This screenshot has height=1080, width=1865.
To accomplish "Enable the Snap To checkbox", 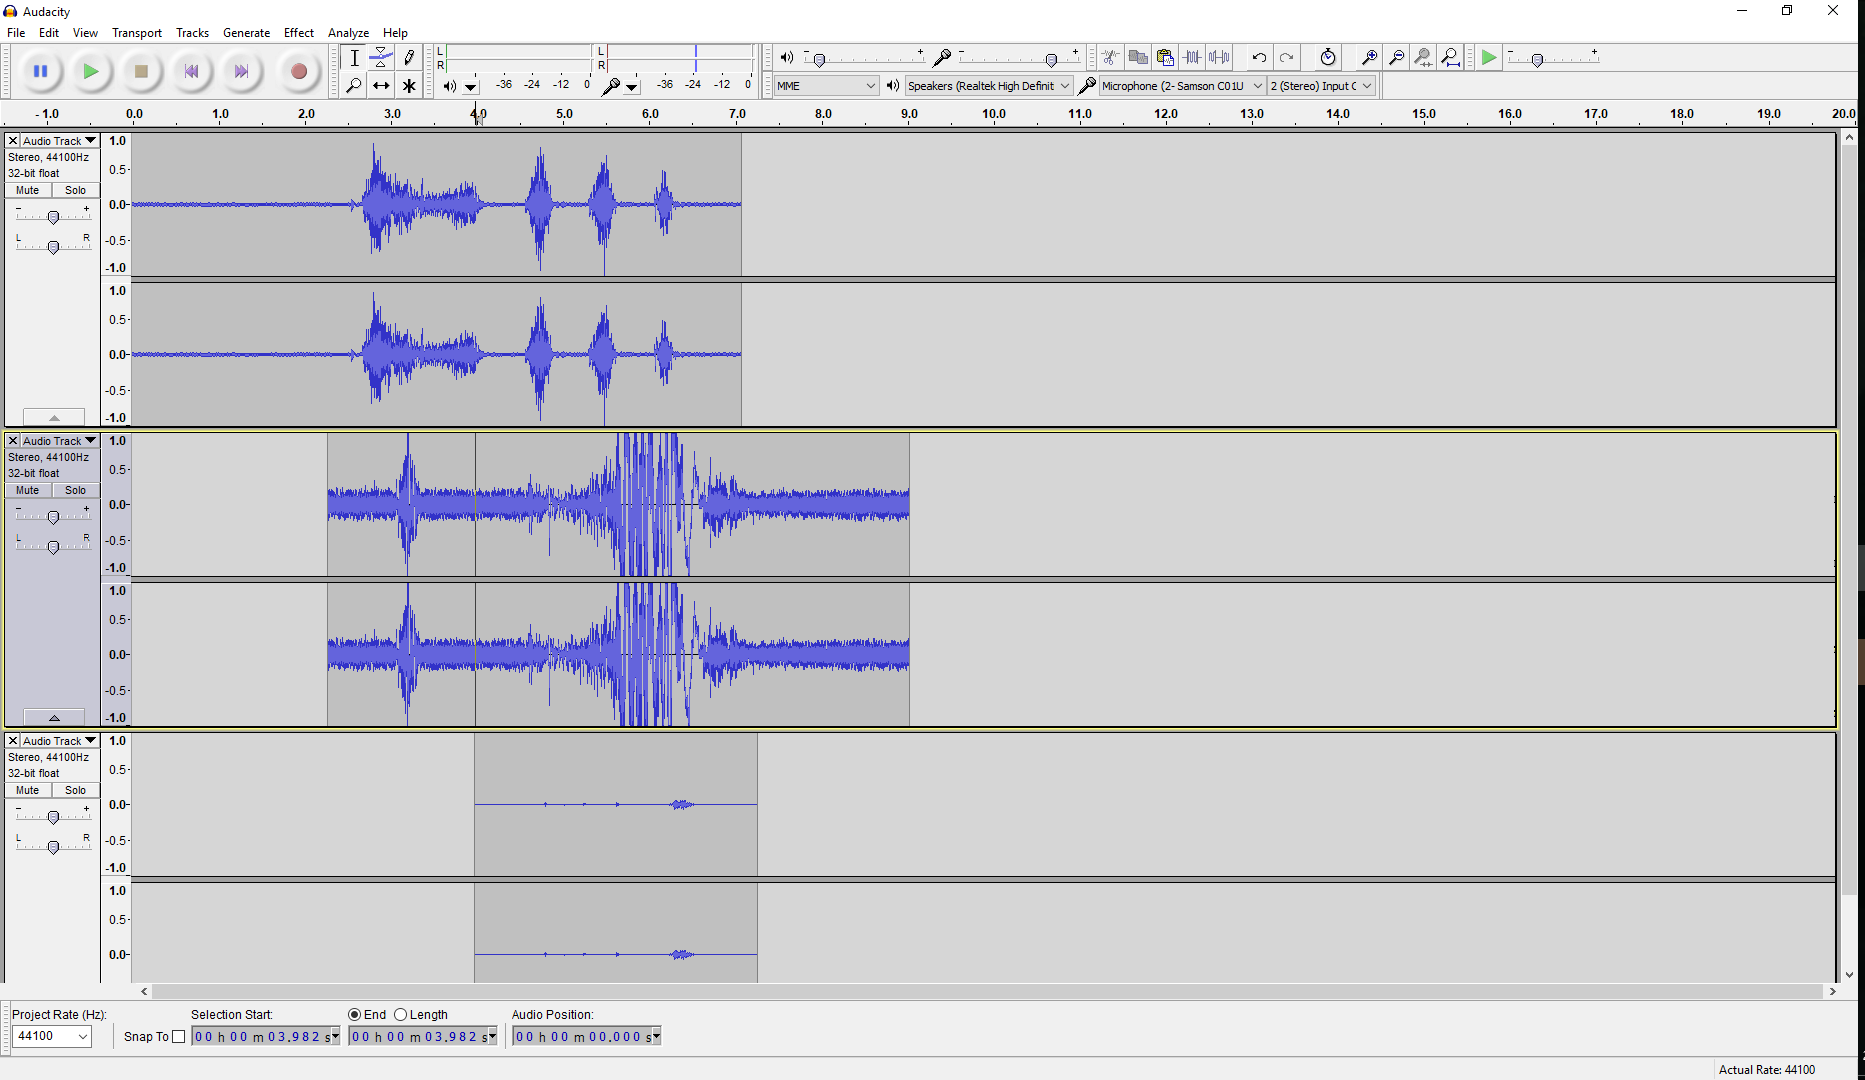I will pyautogui.click(x=179, y=1036).
